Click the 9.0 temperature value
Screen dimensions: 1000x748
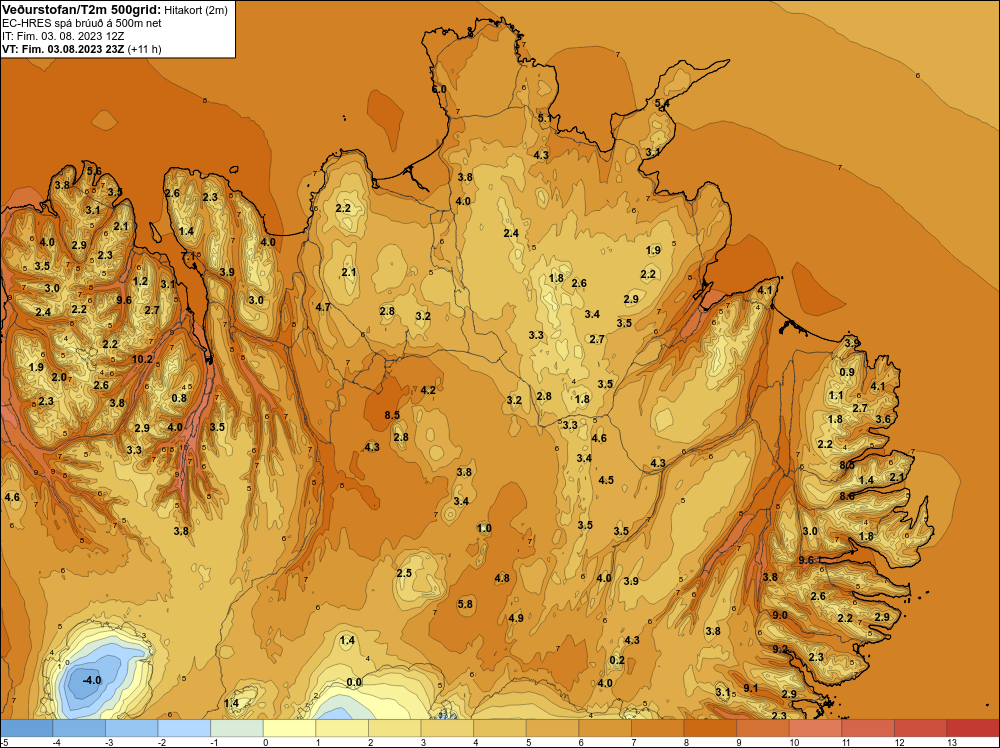(780, 615)
